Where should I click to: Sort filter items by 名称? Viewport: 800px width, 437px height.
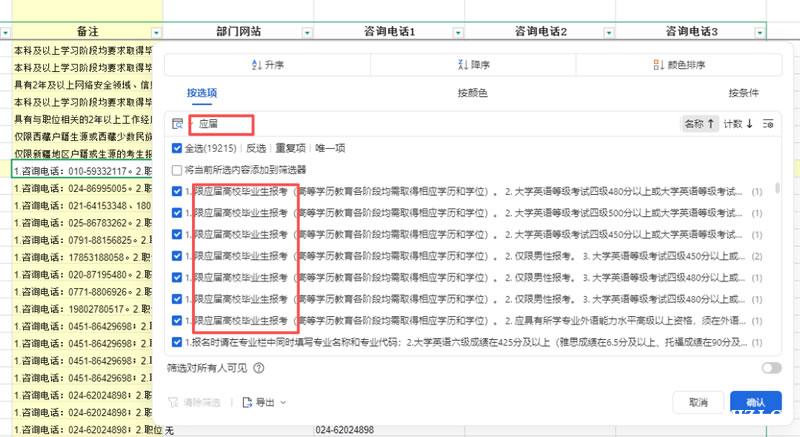point(699,124)
